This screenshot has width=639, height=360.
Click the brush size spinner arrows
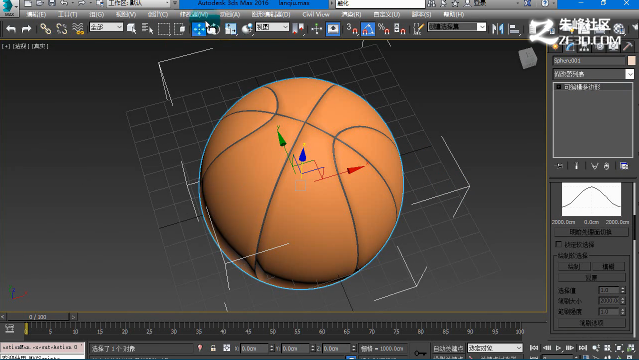coord(622,300)
